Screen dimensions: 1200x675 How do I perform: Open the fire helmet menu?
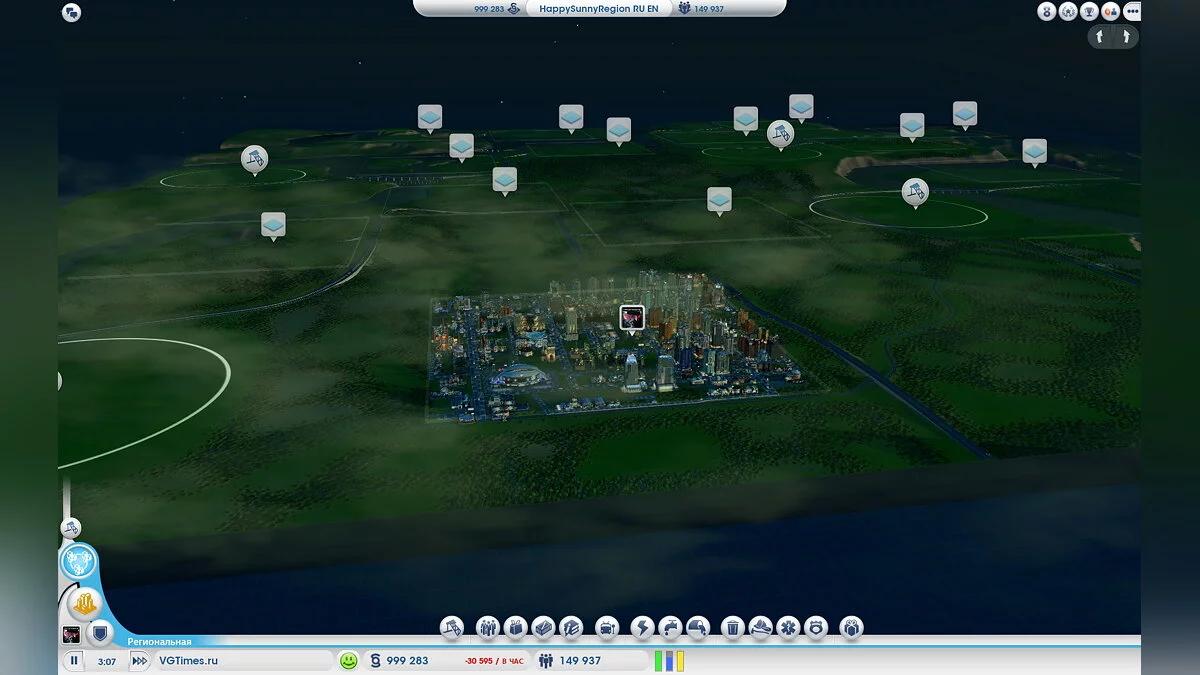point(761,628)
